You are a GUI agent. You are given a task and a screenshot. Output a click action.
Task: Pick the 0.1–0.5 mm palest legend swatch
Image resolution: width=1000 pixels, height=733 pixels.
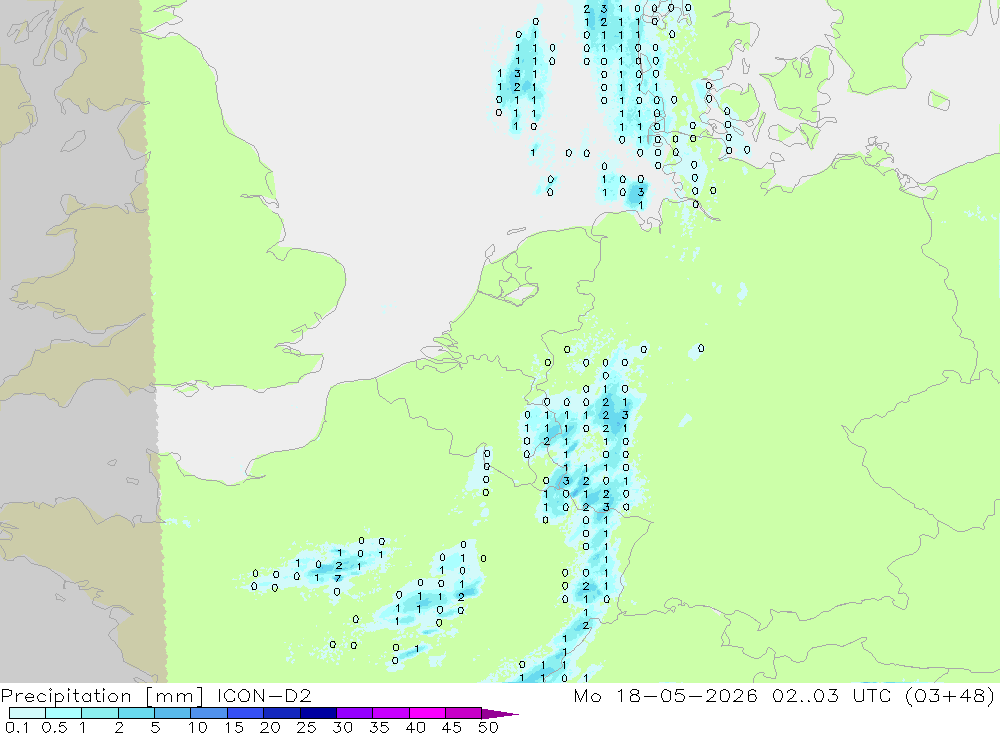27,713
